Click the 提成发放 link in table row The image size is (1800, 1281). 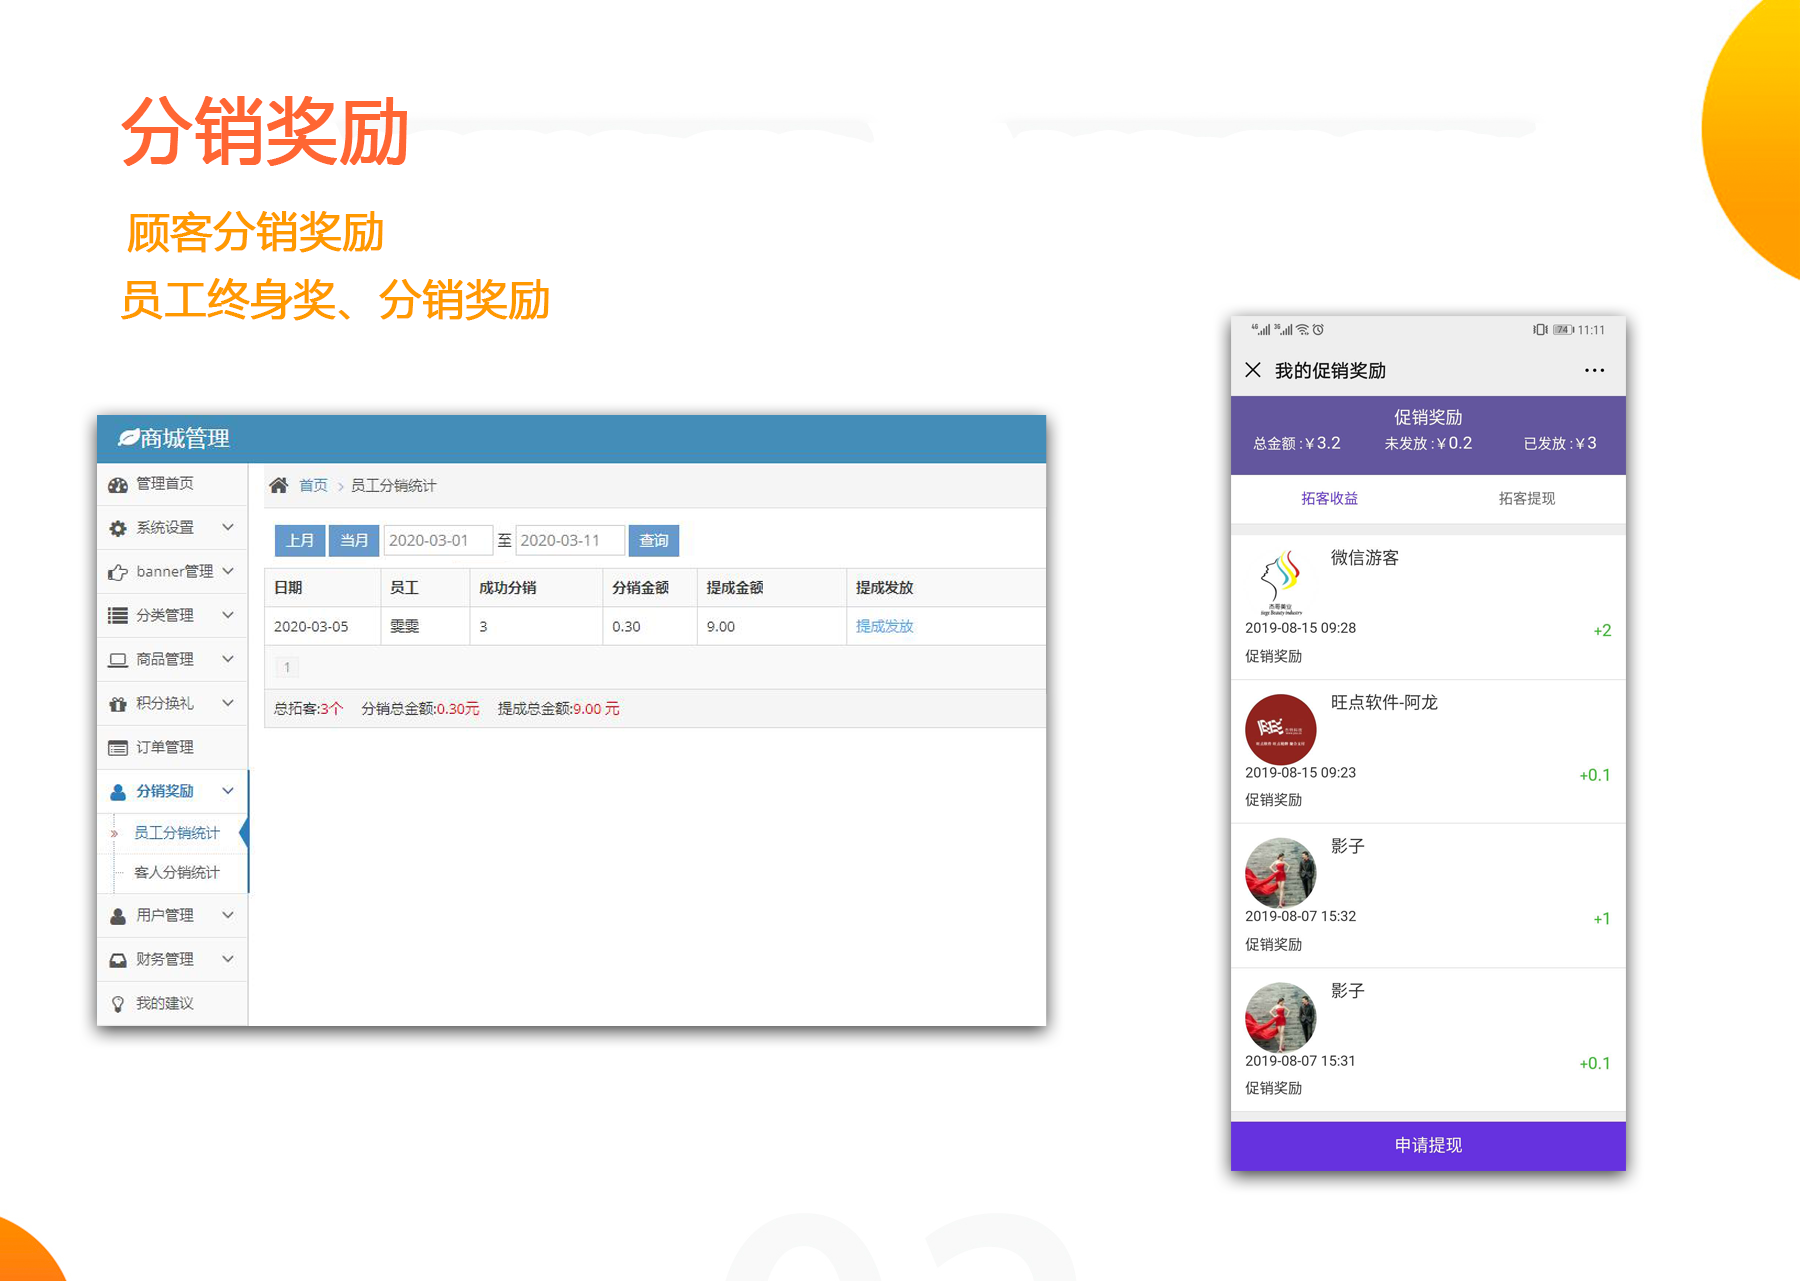pyautogui.click(x=884, y=626)
